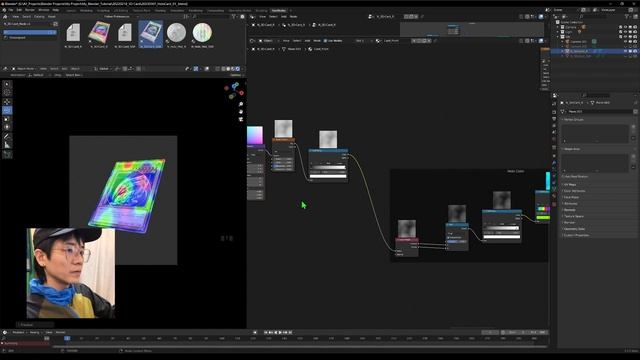Expand the Face Maps panel
This screenshot has width=640, height=360.
[x=571, y=197]
